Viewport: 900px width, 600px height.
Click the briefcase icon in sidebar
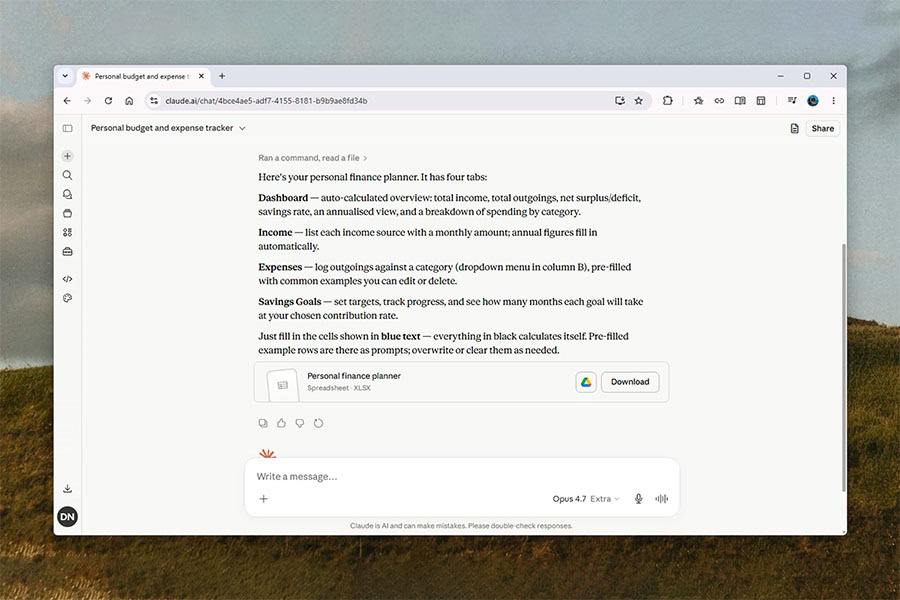point(67,251)
